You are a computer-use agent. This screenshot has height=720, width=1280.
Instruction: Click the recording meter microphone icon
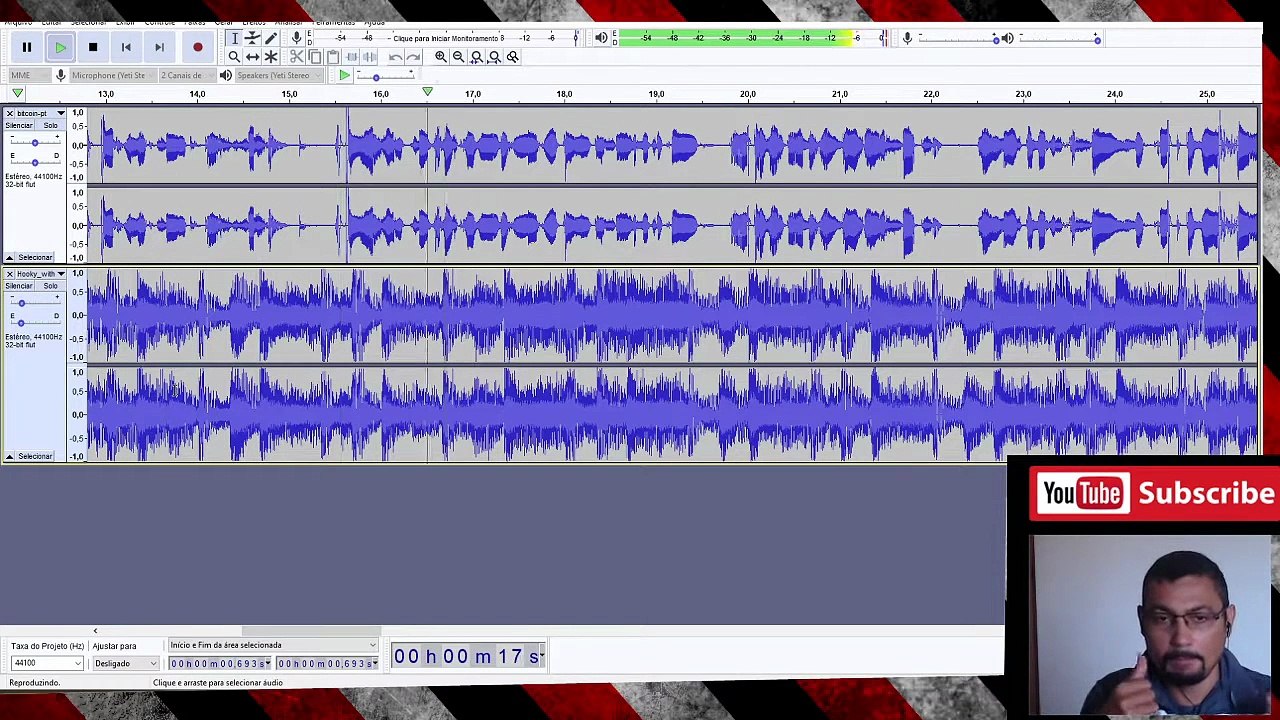pos(296,38)
